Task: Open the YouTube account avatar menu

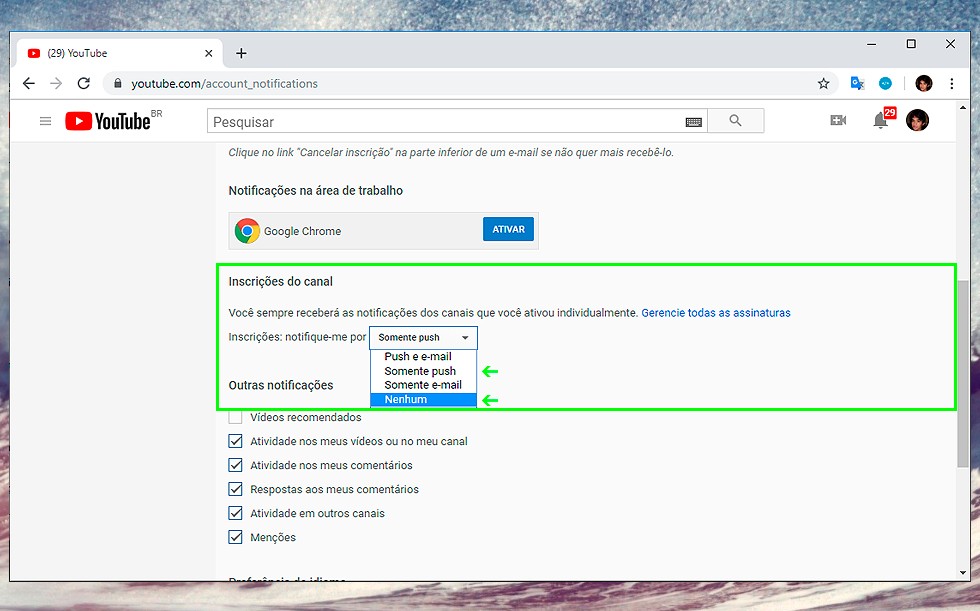Action: (x=918, y=120)
